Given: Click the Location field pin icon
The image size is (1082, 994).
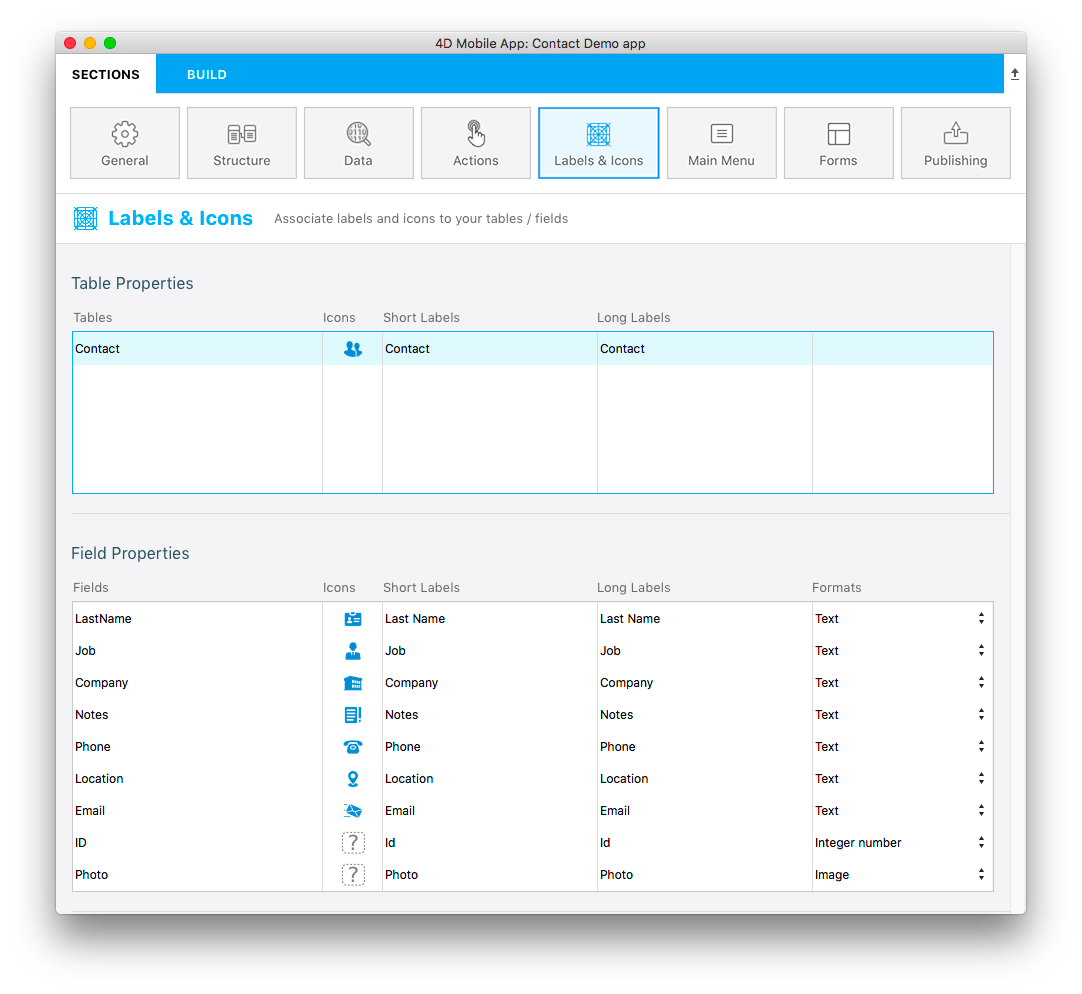Looking at the screenshot, I should pos(353,779).
